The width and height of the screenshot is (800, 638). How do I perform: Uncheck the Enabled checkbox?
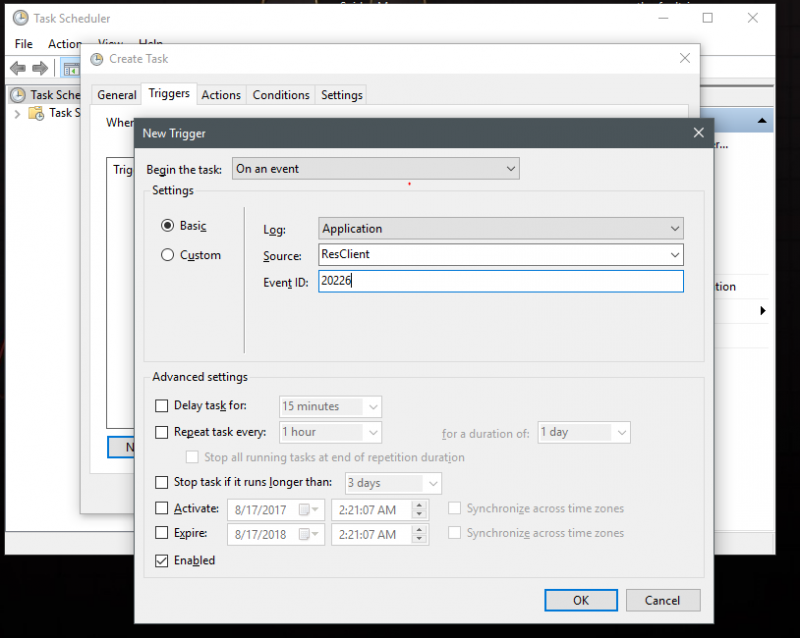point(162,560)
